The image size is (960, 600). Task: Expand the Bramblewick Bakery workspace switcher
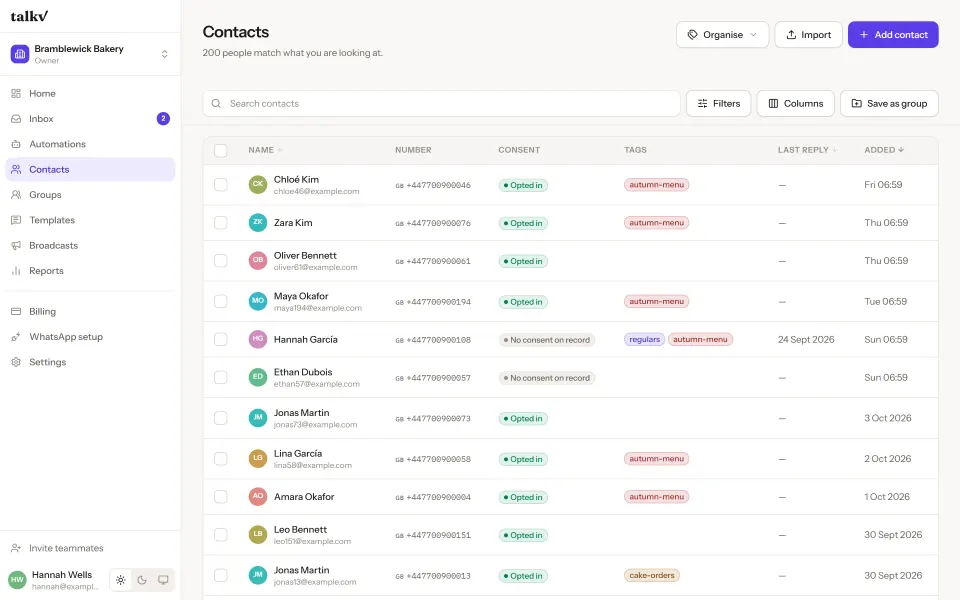click(164, 54)
